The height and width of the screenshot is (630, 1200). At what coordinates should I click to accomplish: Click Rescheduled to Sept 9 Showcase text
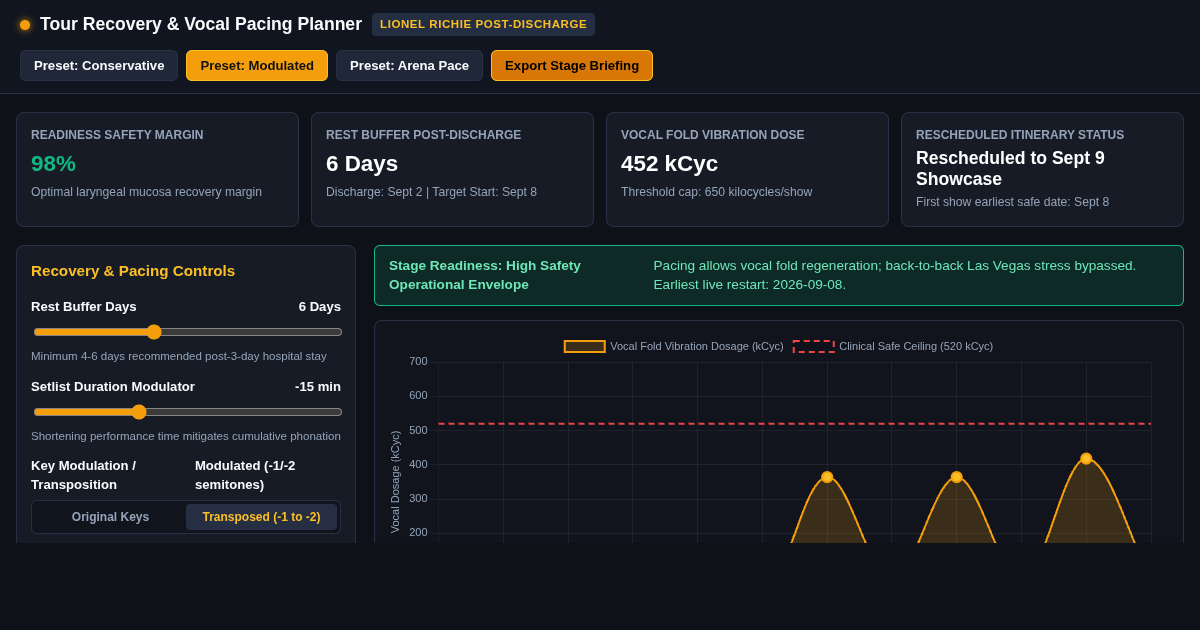point(1010,169)
